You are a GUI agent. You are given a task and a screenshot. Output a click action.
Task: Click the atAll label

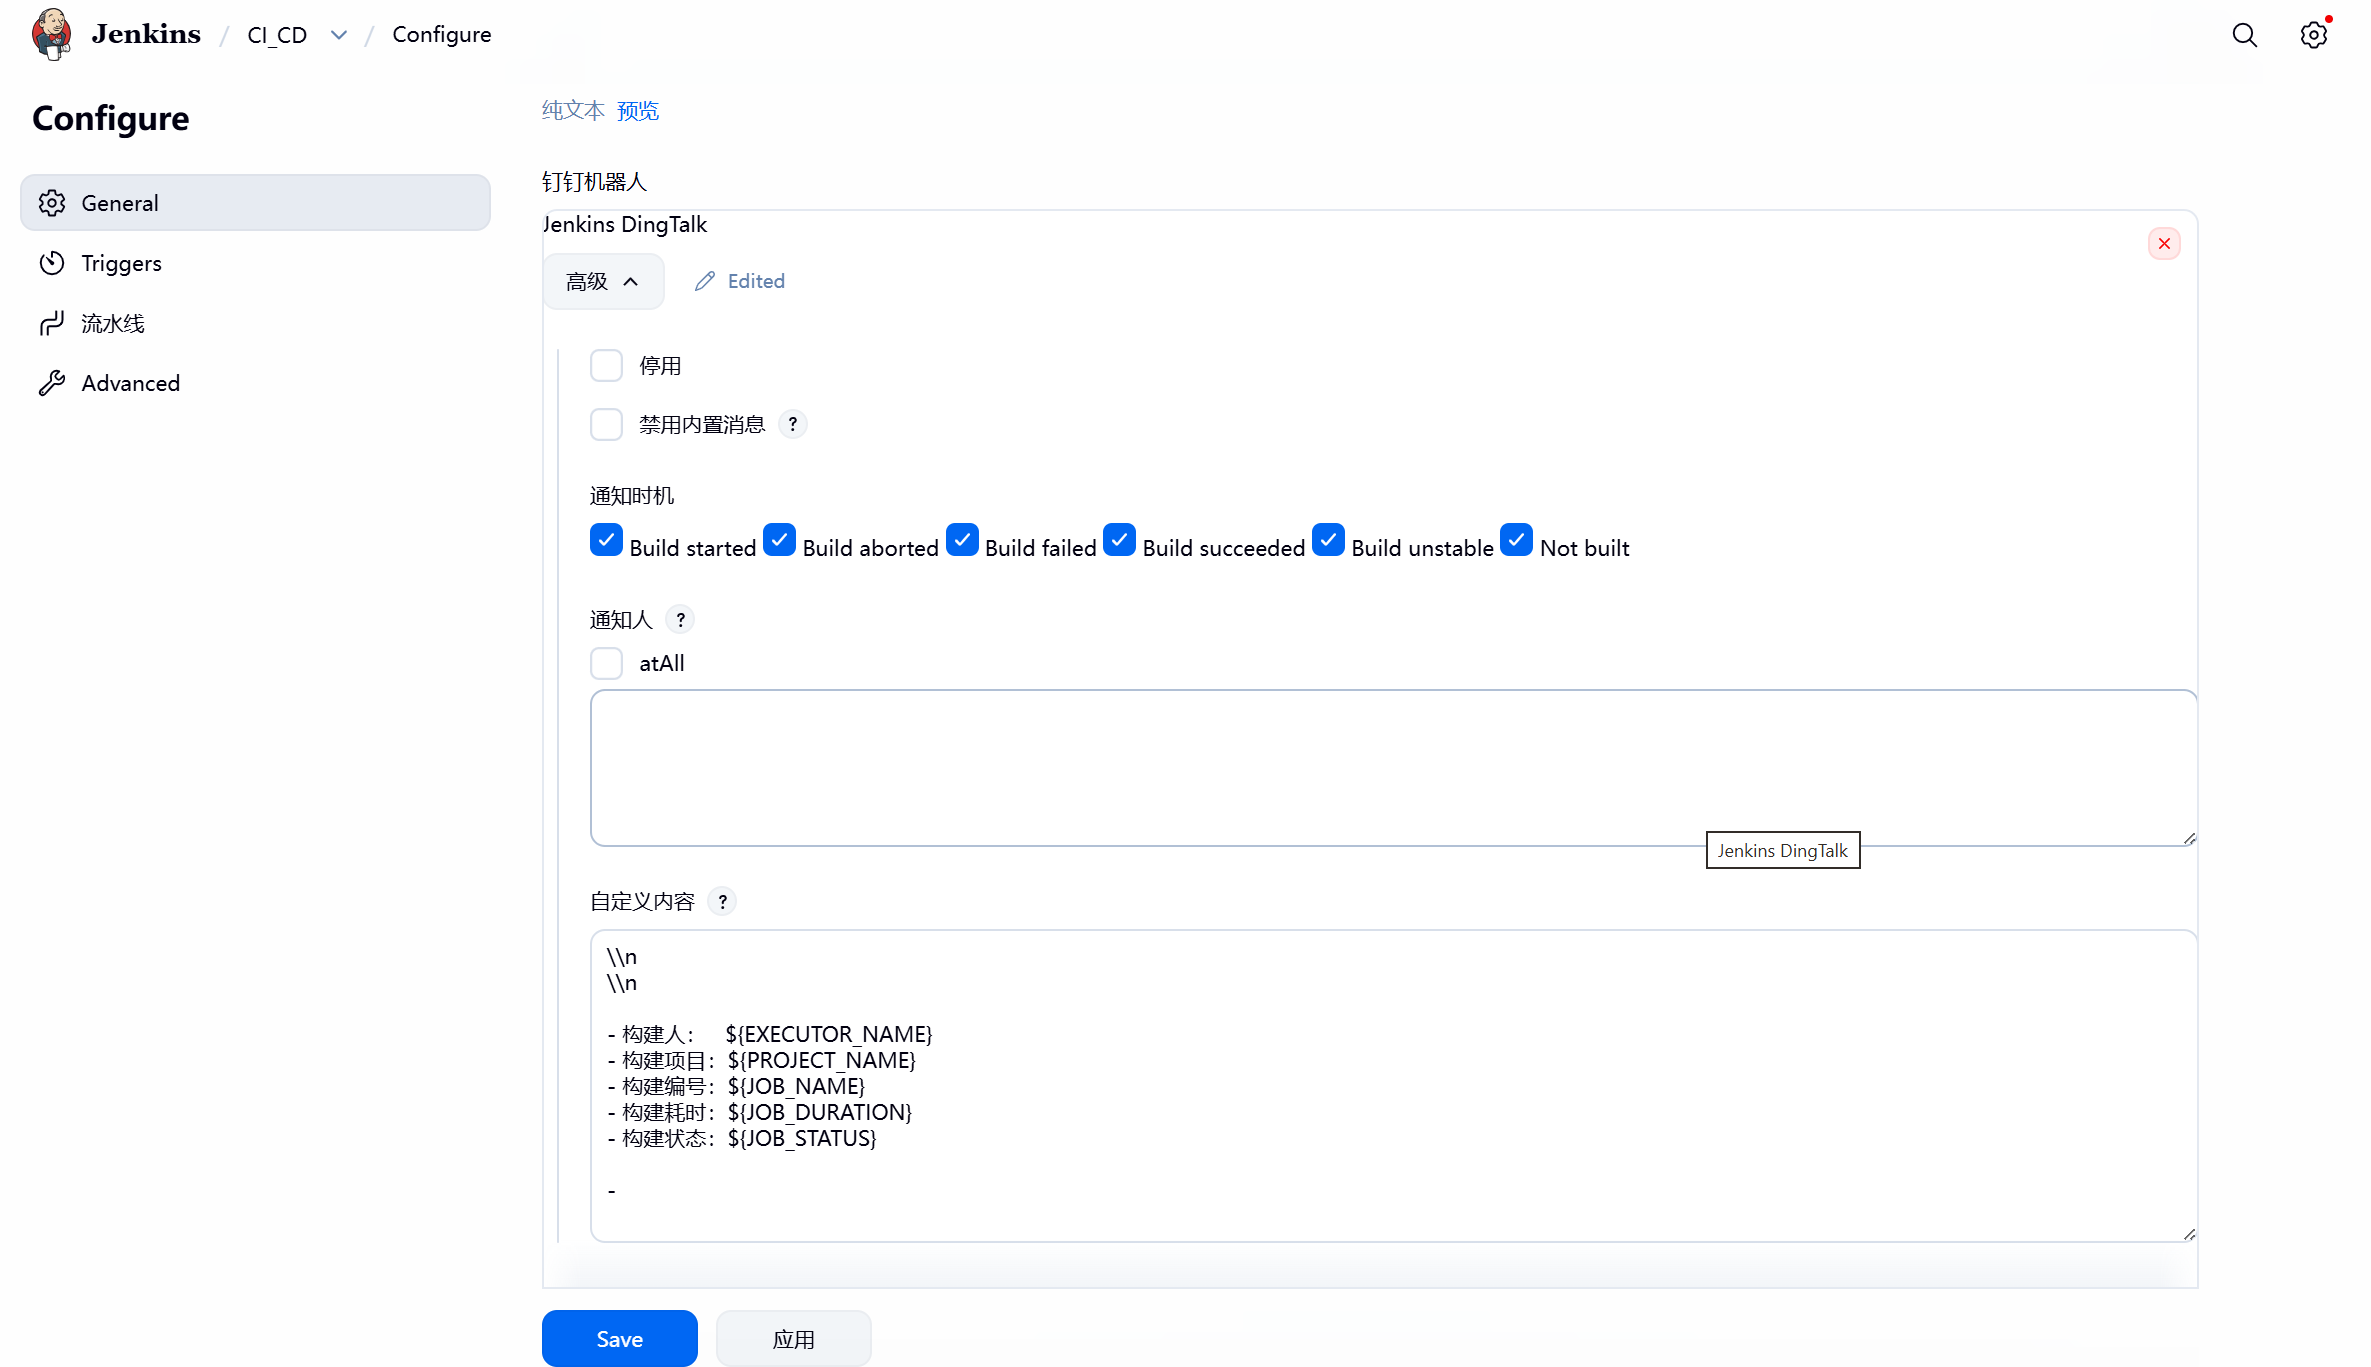(x=662, y=663)
